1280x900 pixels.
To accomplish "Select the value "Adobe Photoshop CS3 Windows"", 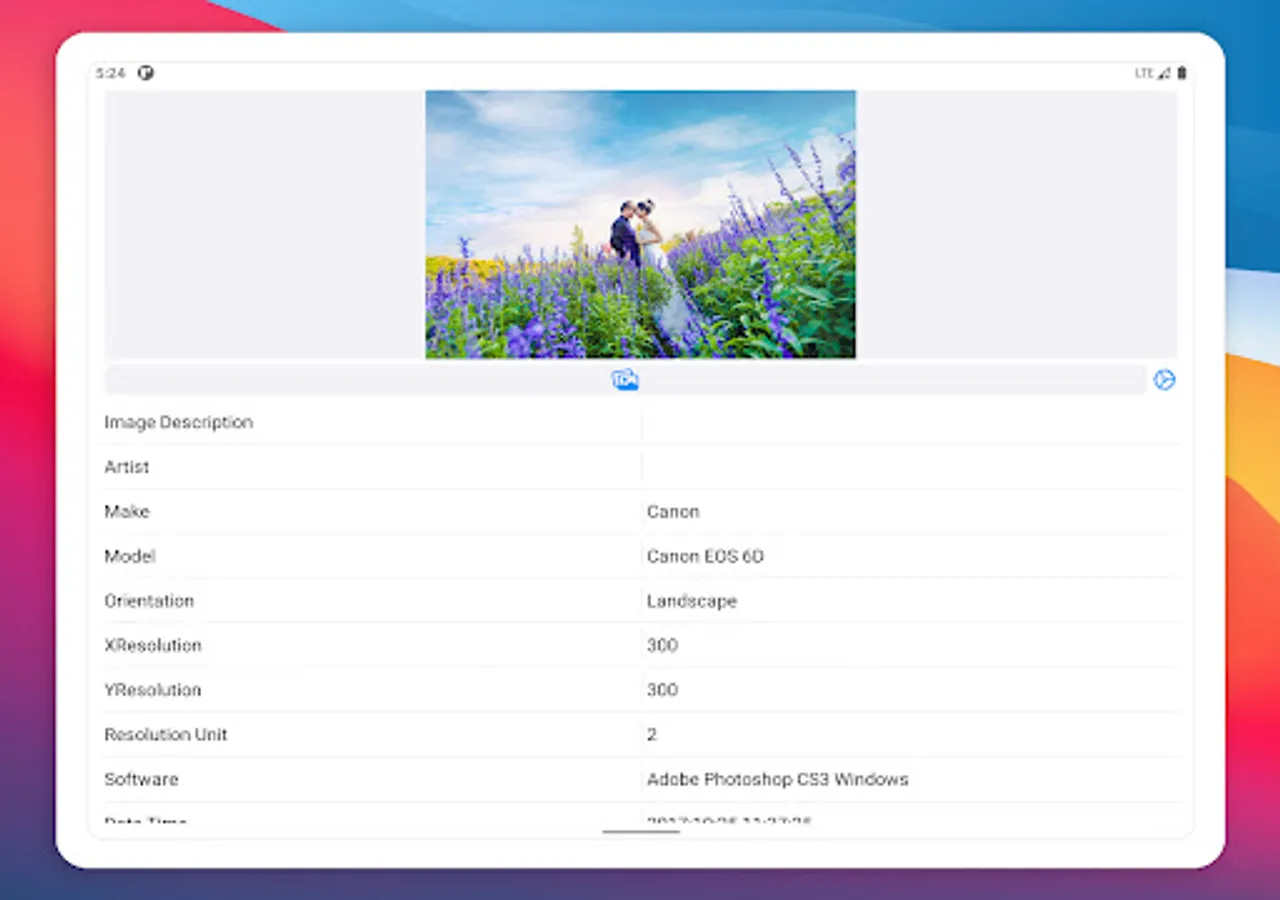I will coord(778,779).
